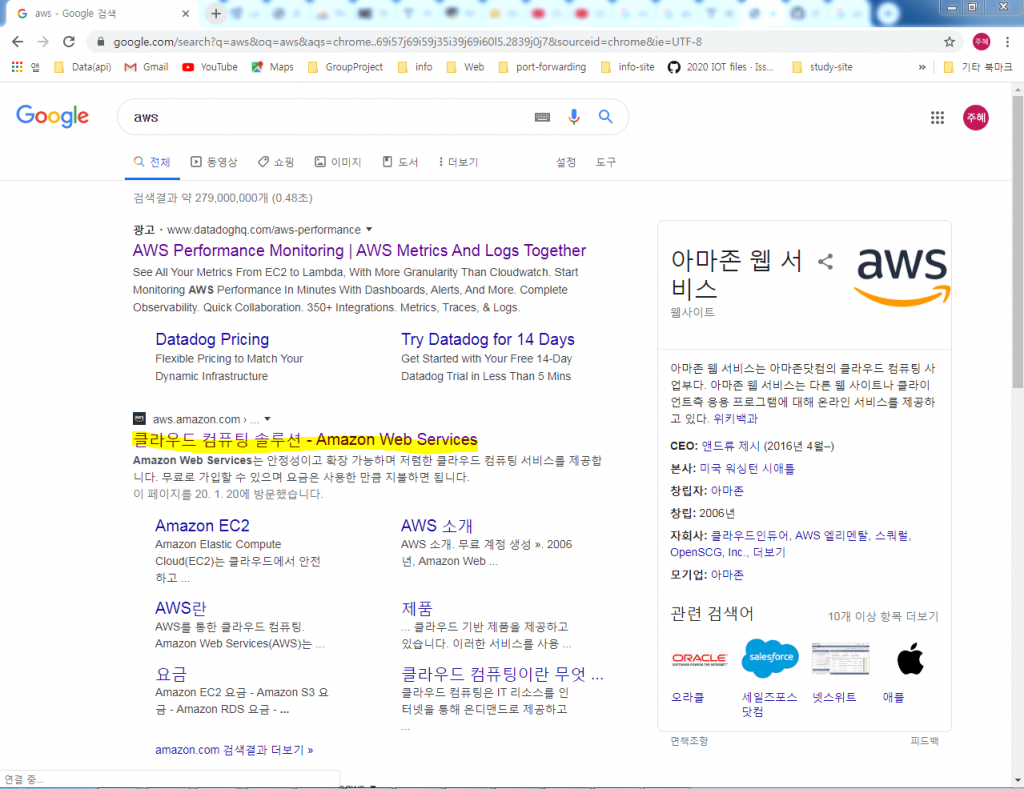Open Amazon EC2 sitelink
Image resolution: width=1024 pixels, height=789 pixels.
[202, 526]
